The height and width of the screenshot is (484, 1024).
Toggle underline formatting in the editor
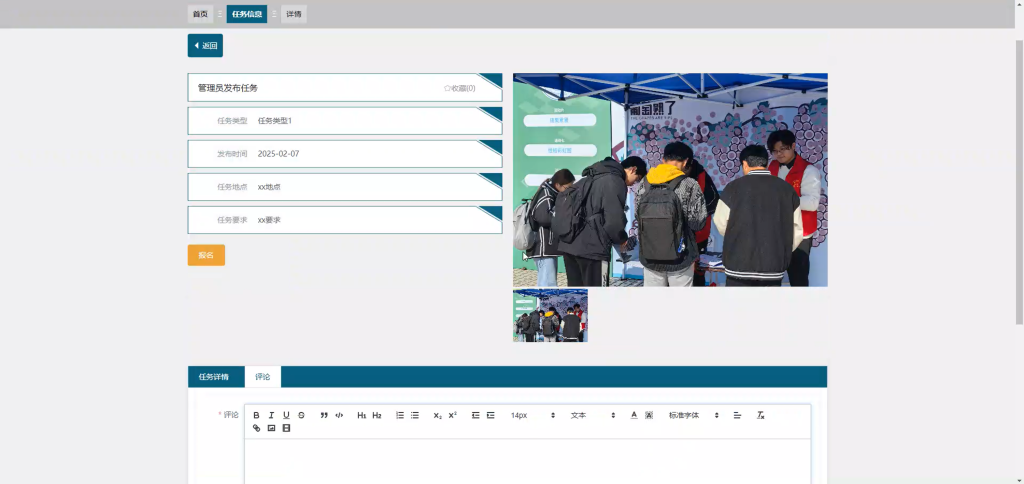(x=286, y=415)
